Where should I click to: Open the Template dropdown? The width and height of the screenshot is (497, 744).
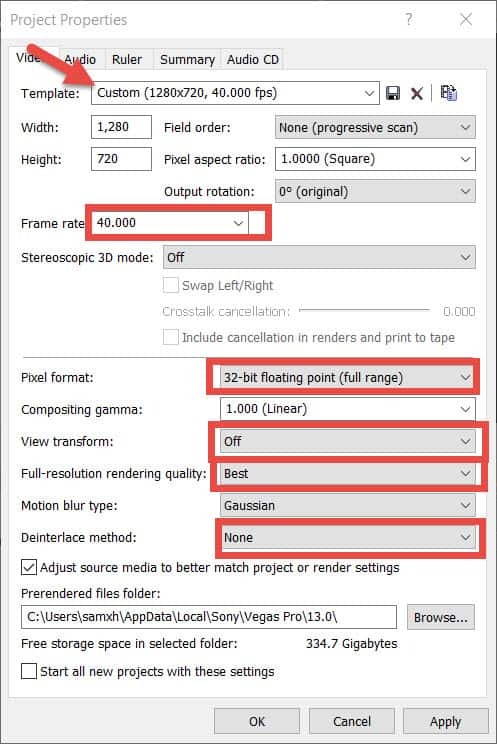235,93
